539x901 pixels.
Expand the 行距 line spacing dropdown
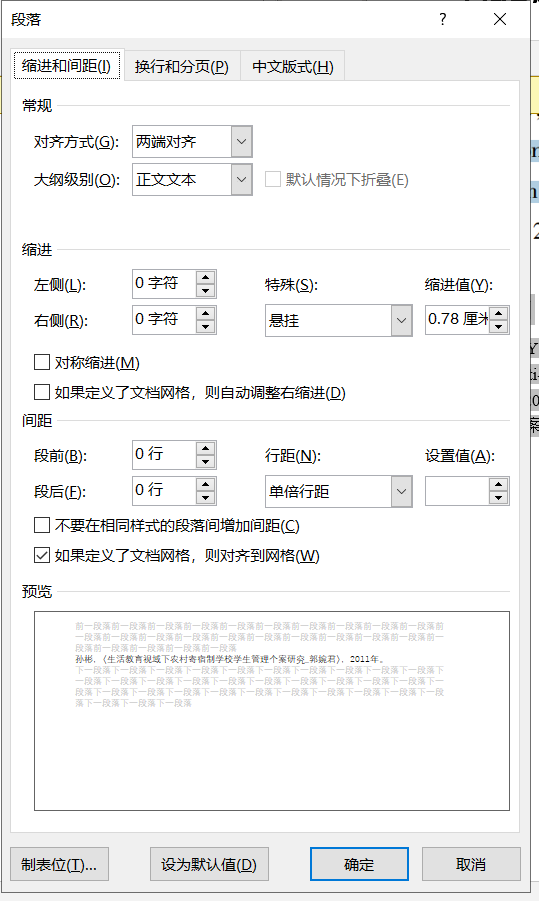pos(402,491)
